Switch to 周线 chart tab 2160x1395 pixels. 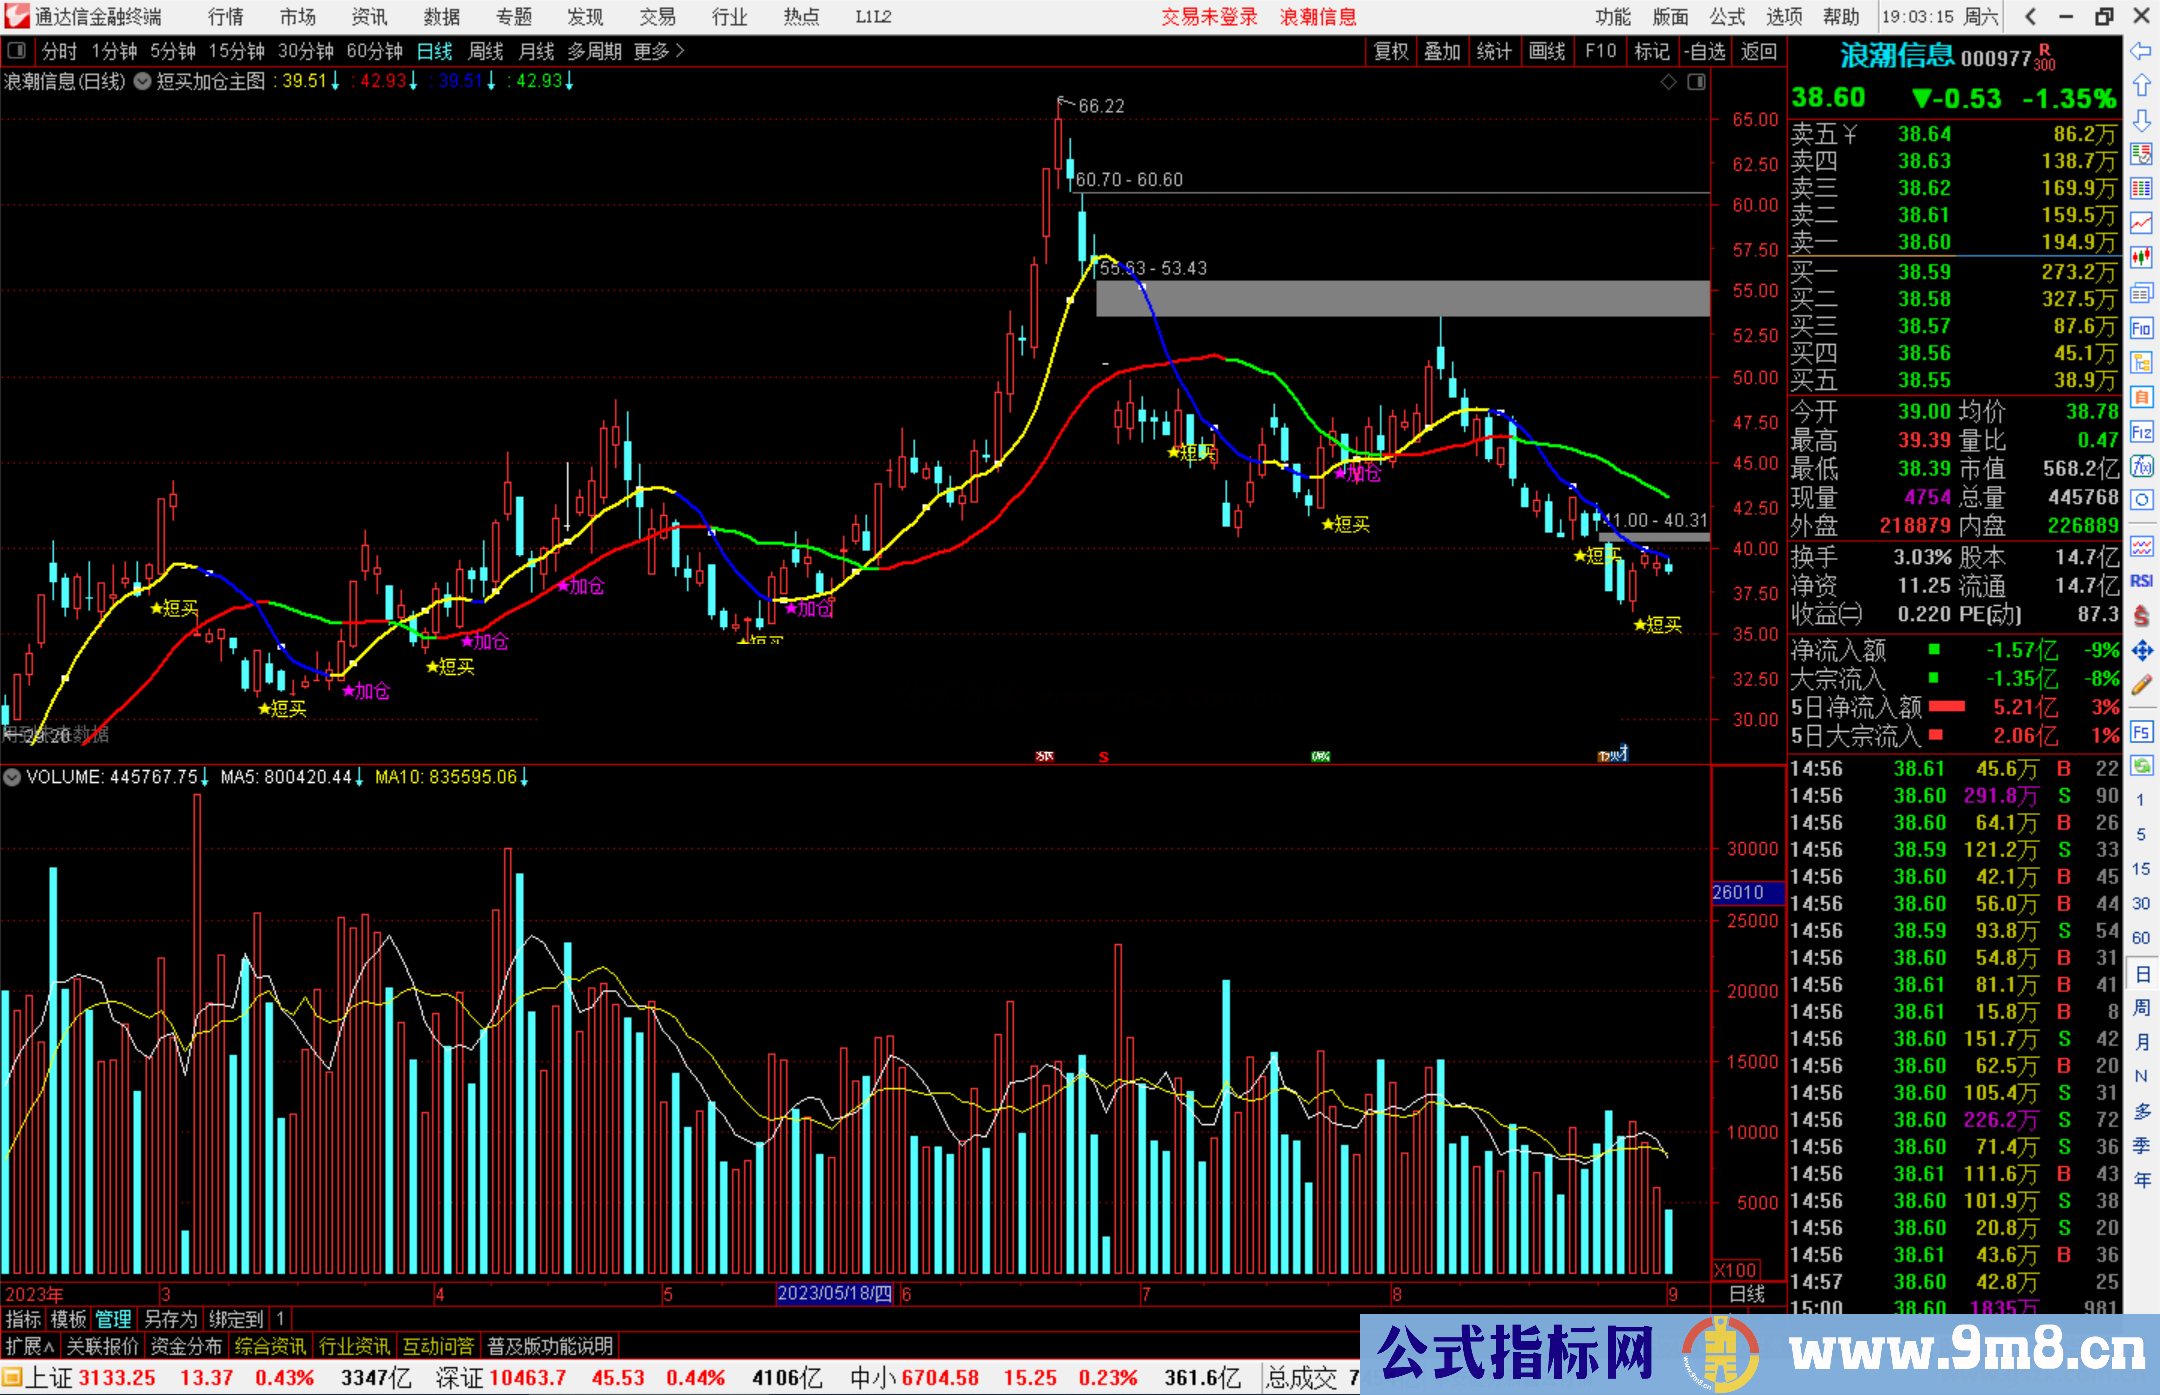(x=486, y=51)
